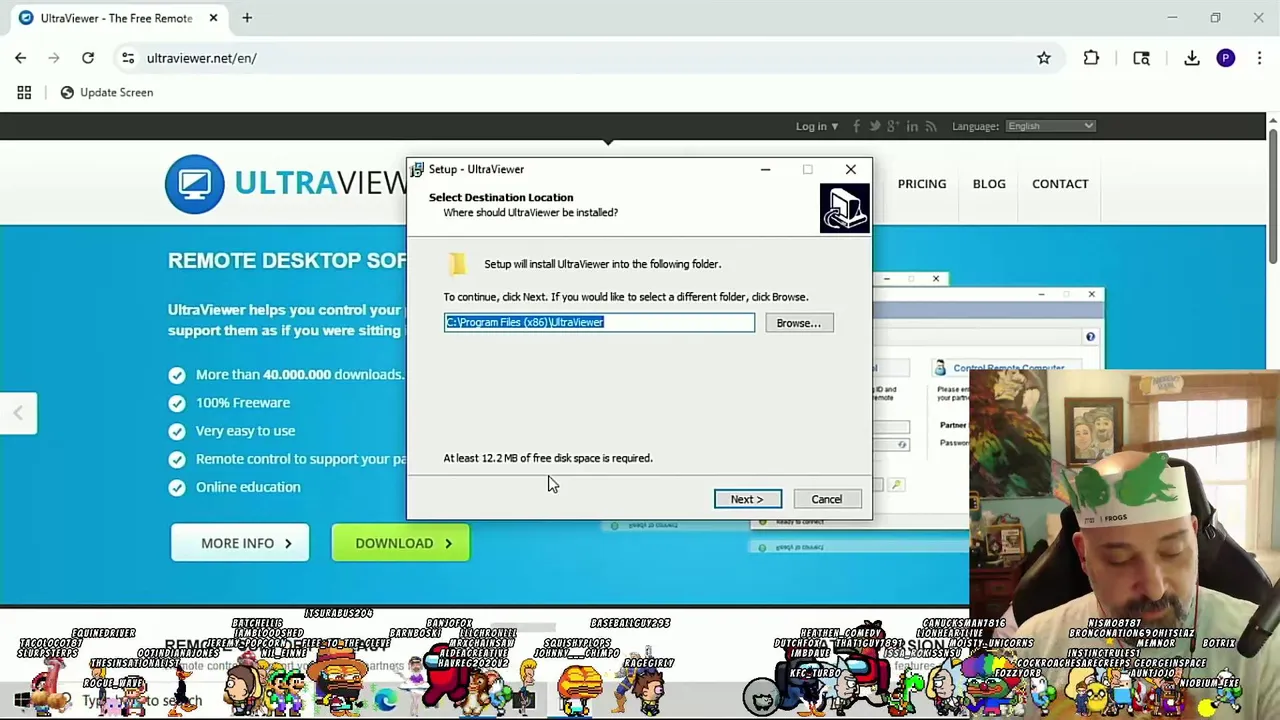Click the MORE INFO button
Viewport: 1280px width, 720px height.
(x=240, y=543)
